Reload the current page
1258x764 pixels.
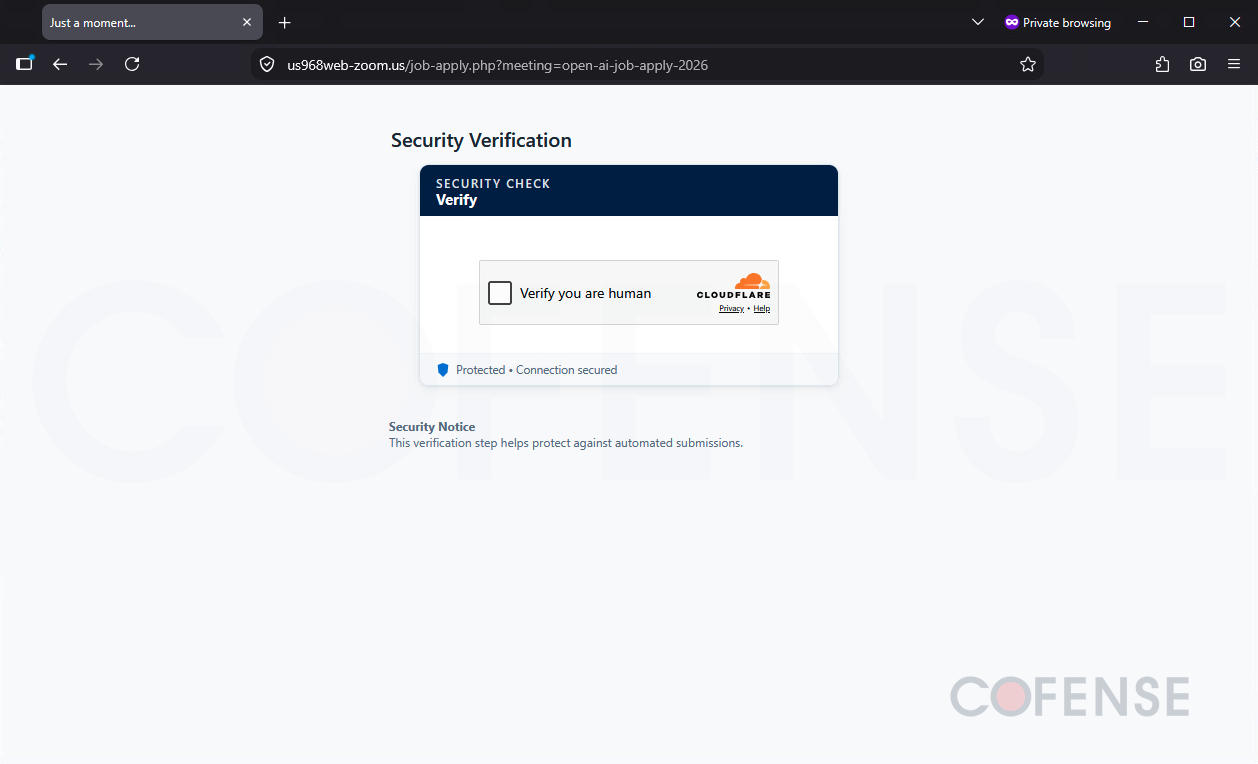point(132,64)
